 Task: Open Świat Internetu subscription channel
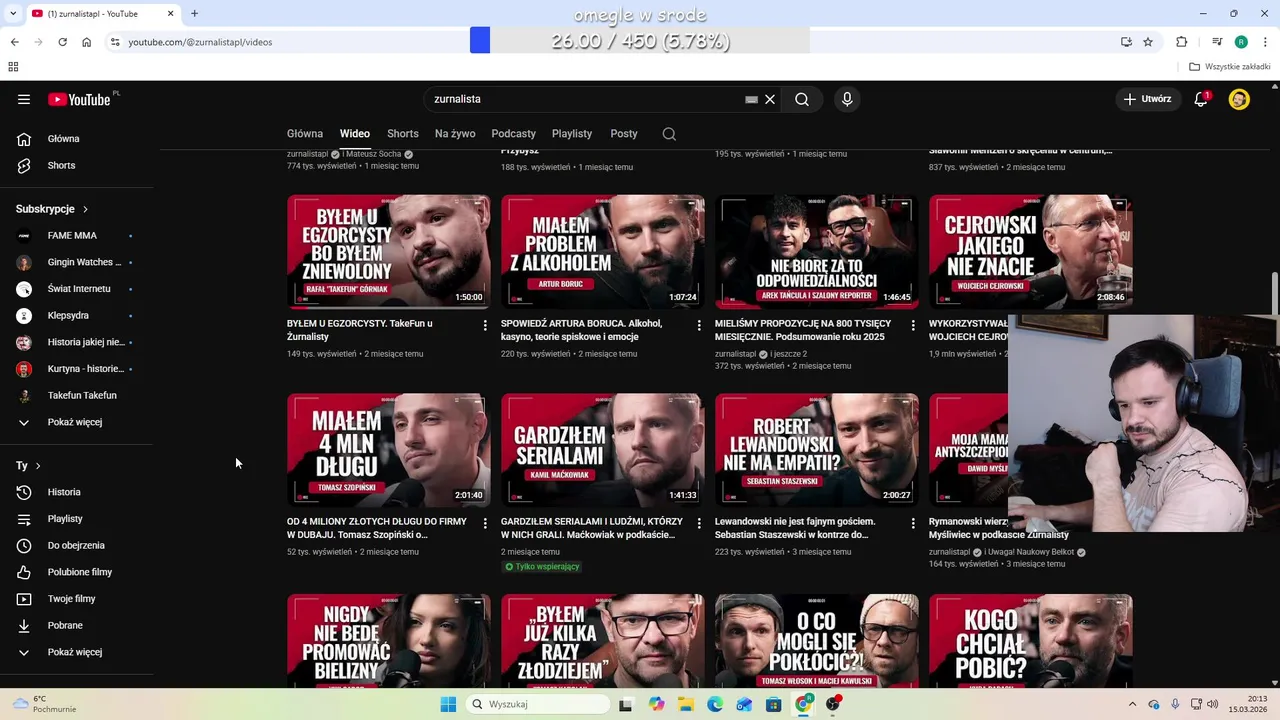tap(77, 289)
